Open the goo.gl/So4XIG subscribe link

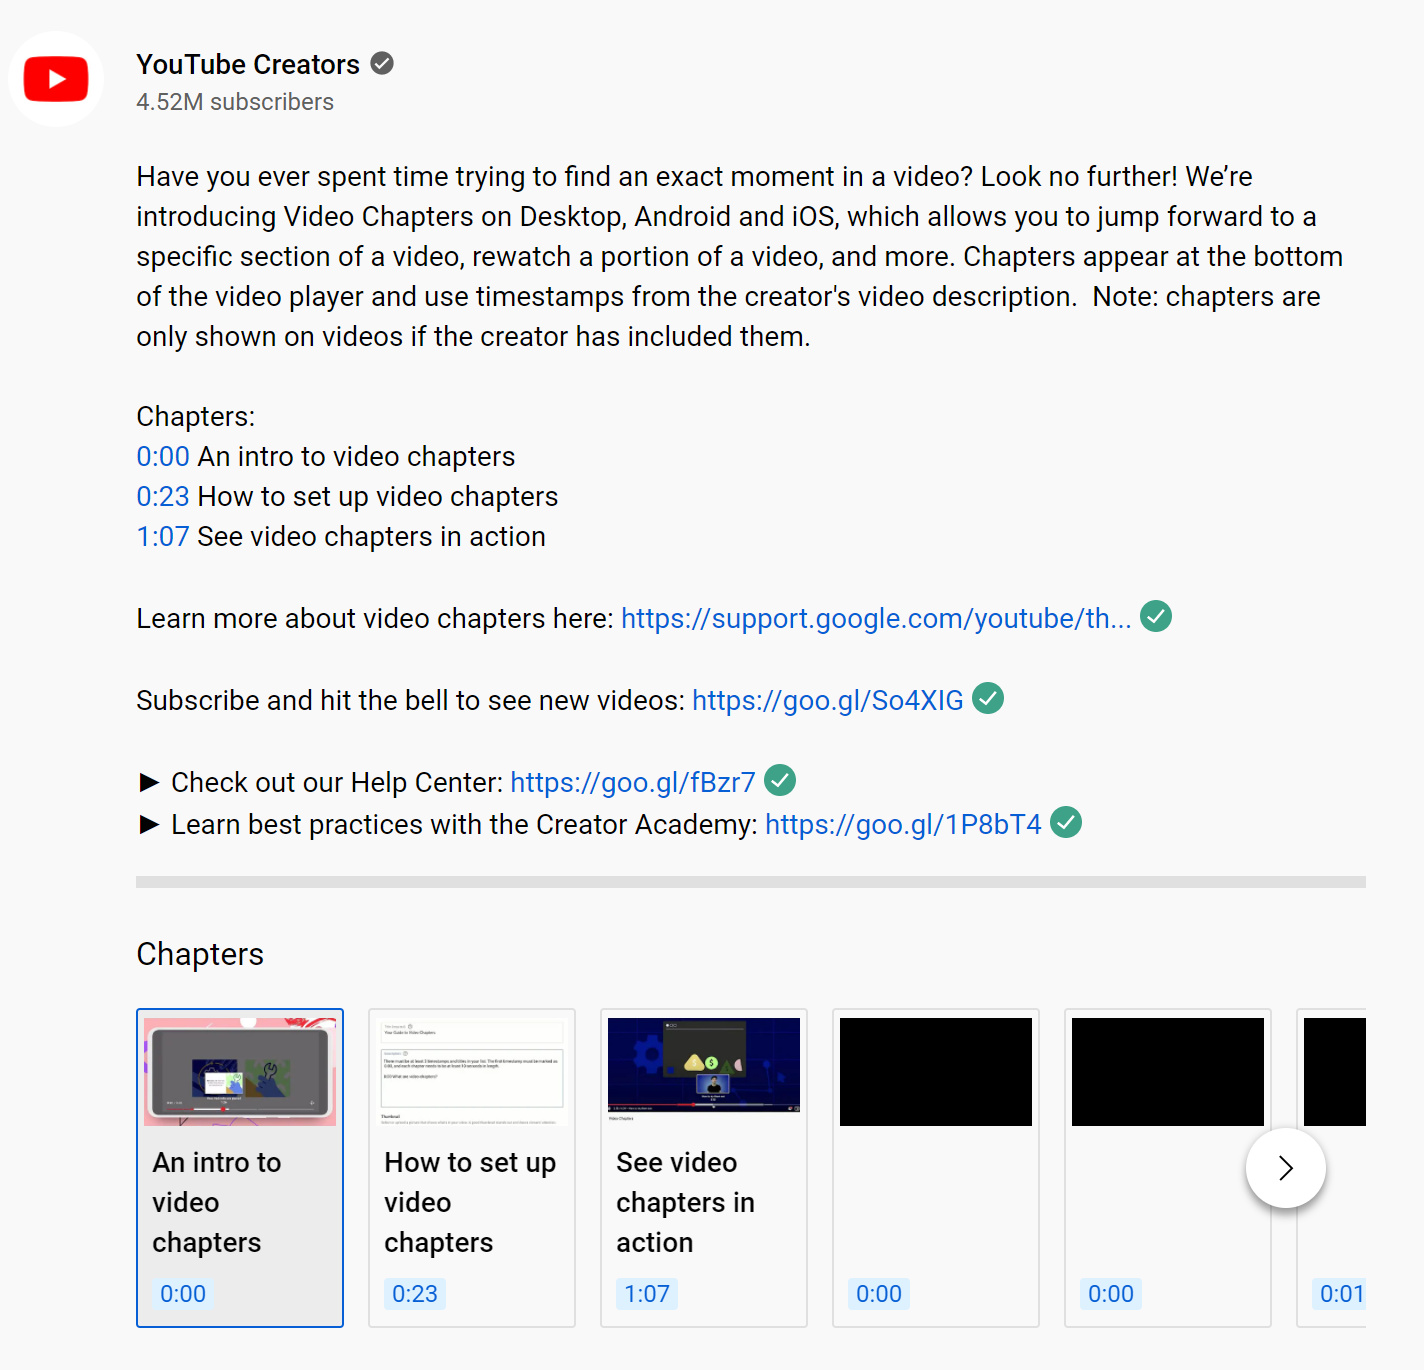click(x=828, y=700)
